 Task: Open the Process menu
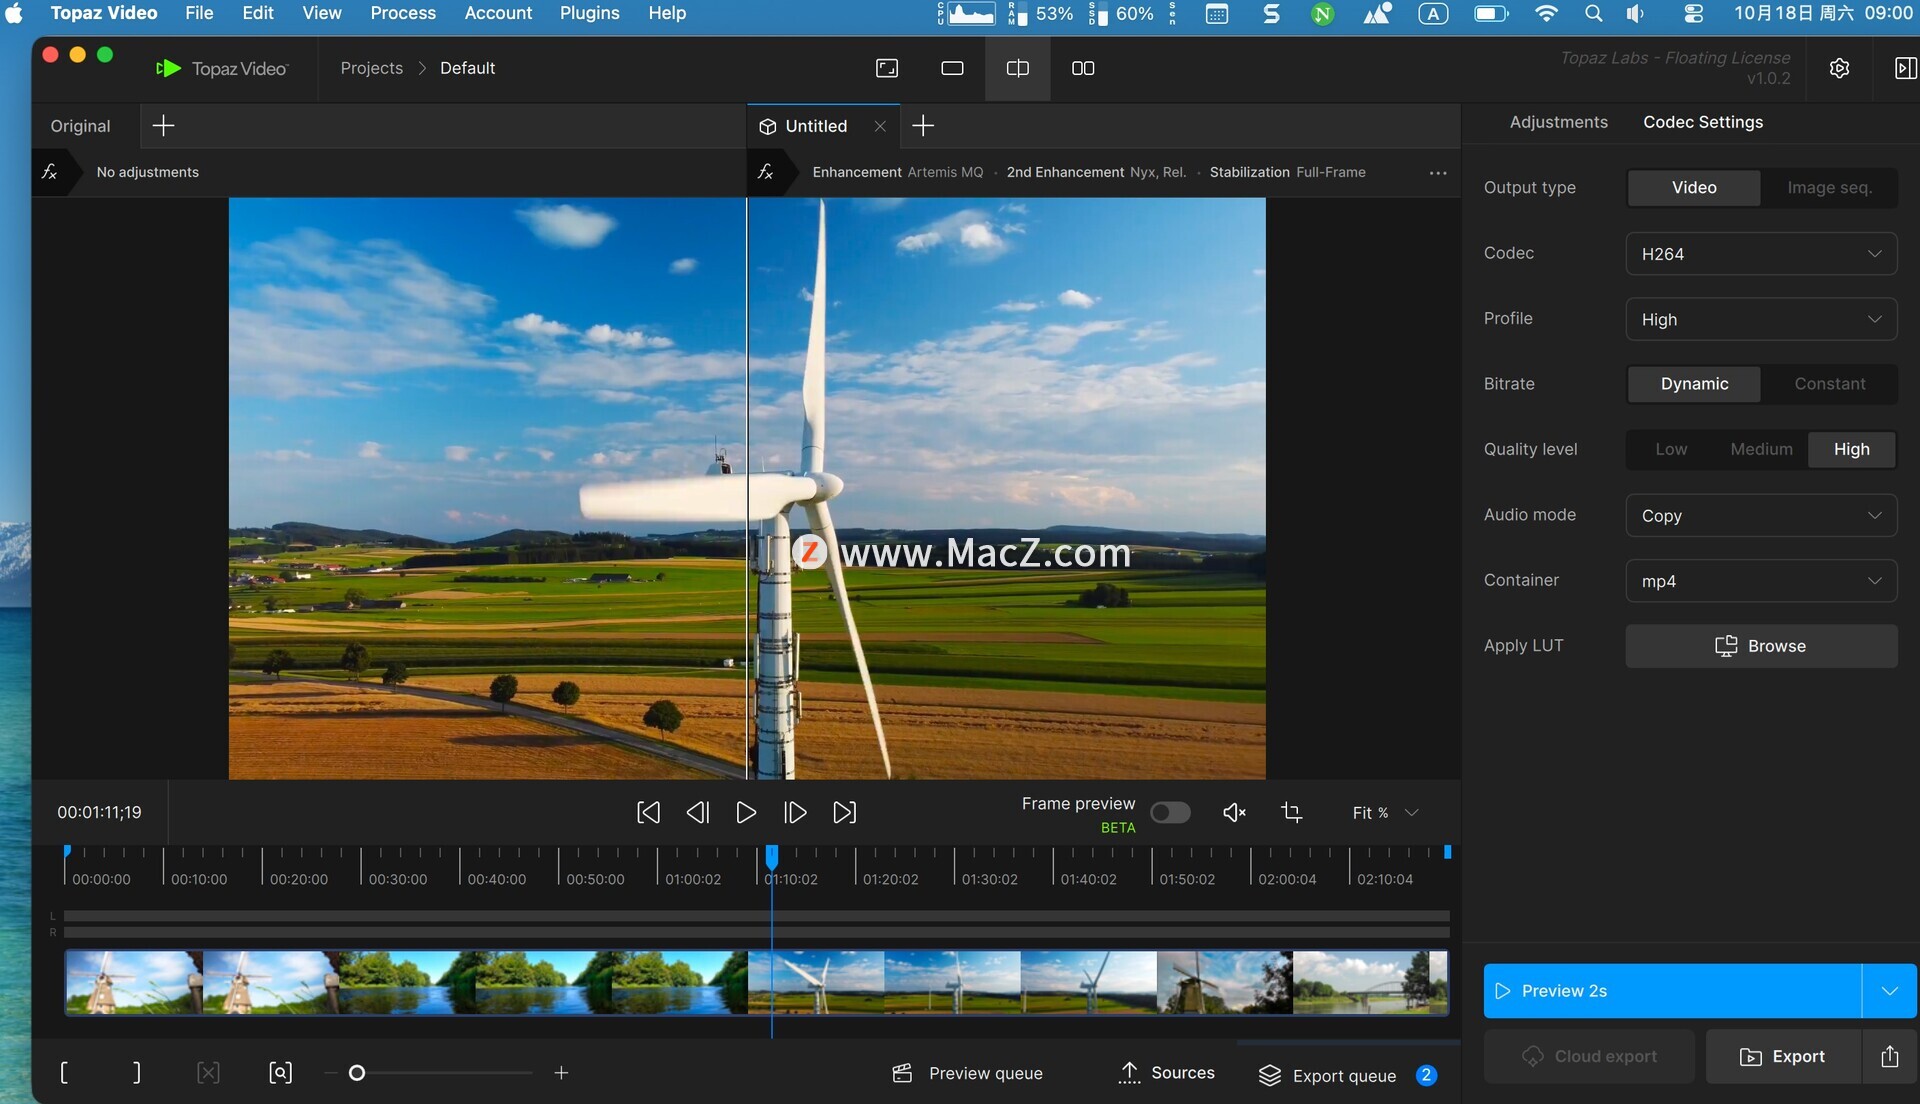point(403,13)
